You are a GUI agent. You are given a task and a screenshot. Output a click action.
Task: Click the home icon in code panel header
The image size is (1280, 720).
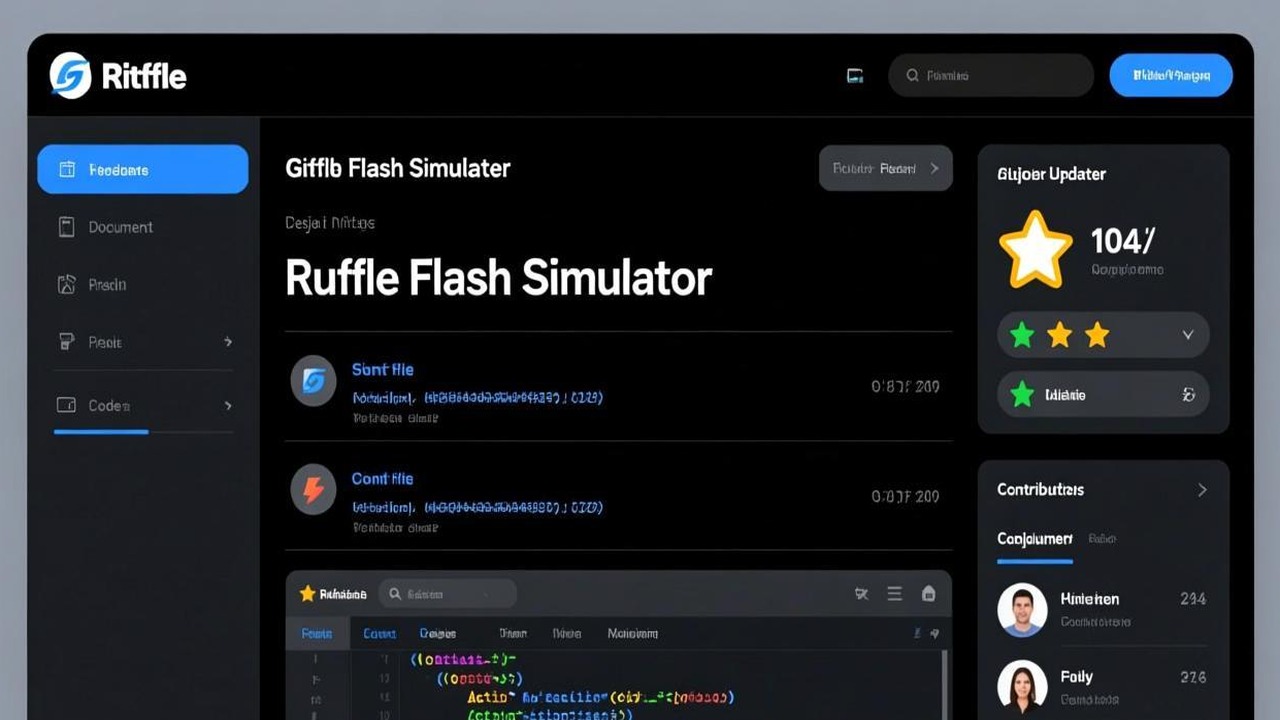point(928,594)
